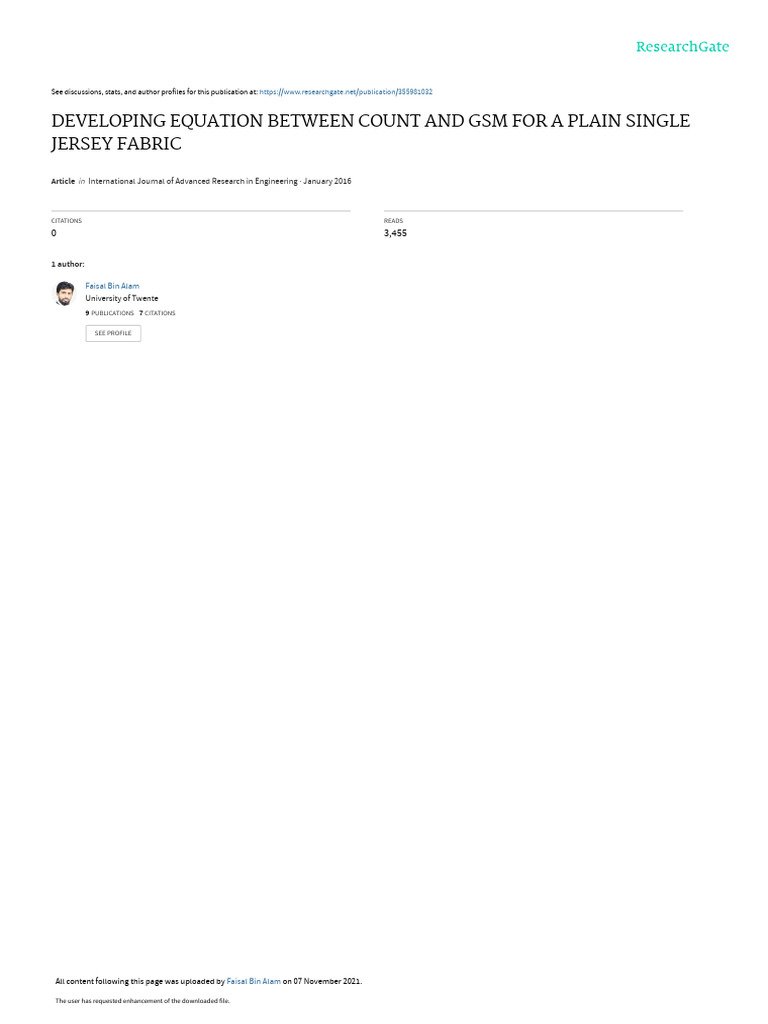Click the article title heading

[x=370, y=132]
